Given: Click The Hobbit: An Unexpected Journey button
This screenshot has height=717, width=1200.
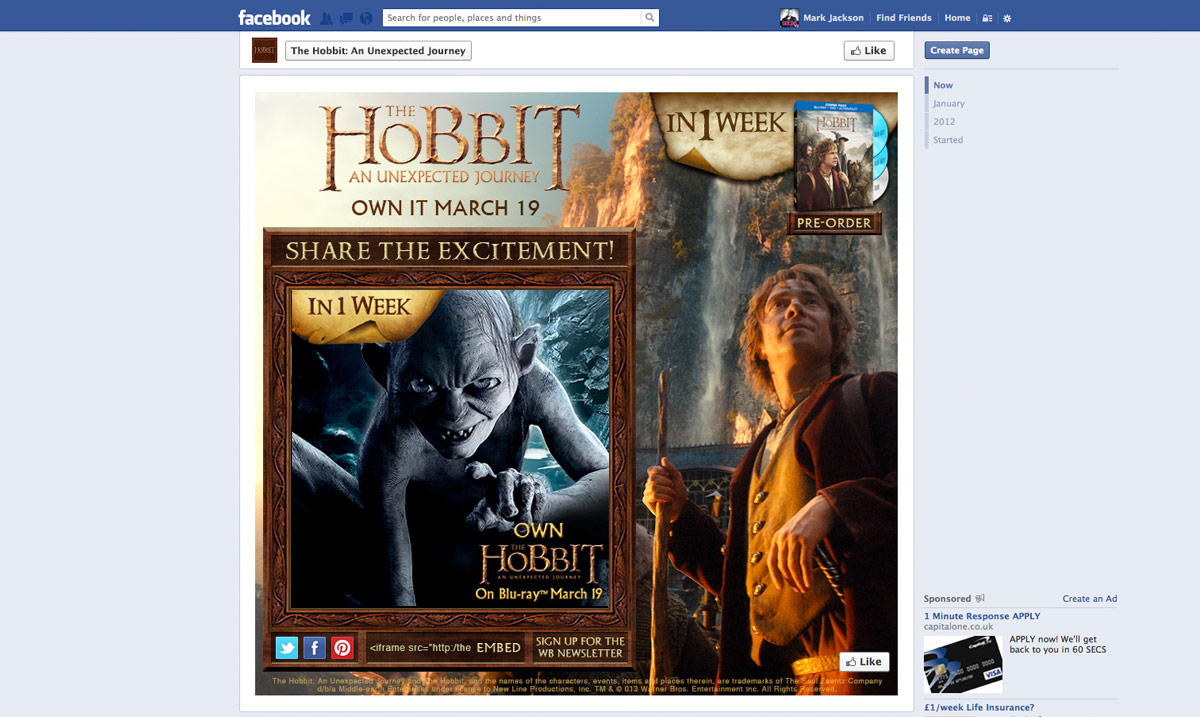Looking at the screenshot, I should point(378,51).
